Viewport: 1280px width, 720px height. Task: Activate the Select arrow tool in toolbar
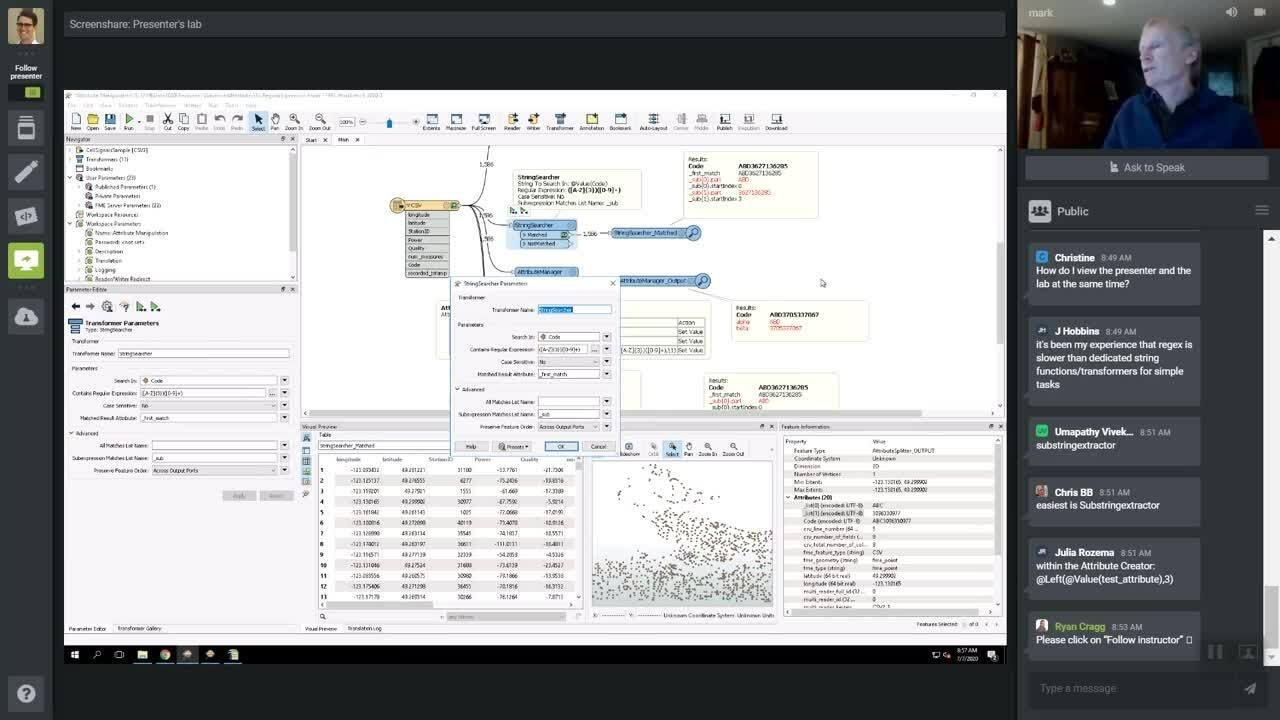coord(258,120)
